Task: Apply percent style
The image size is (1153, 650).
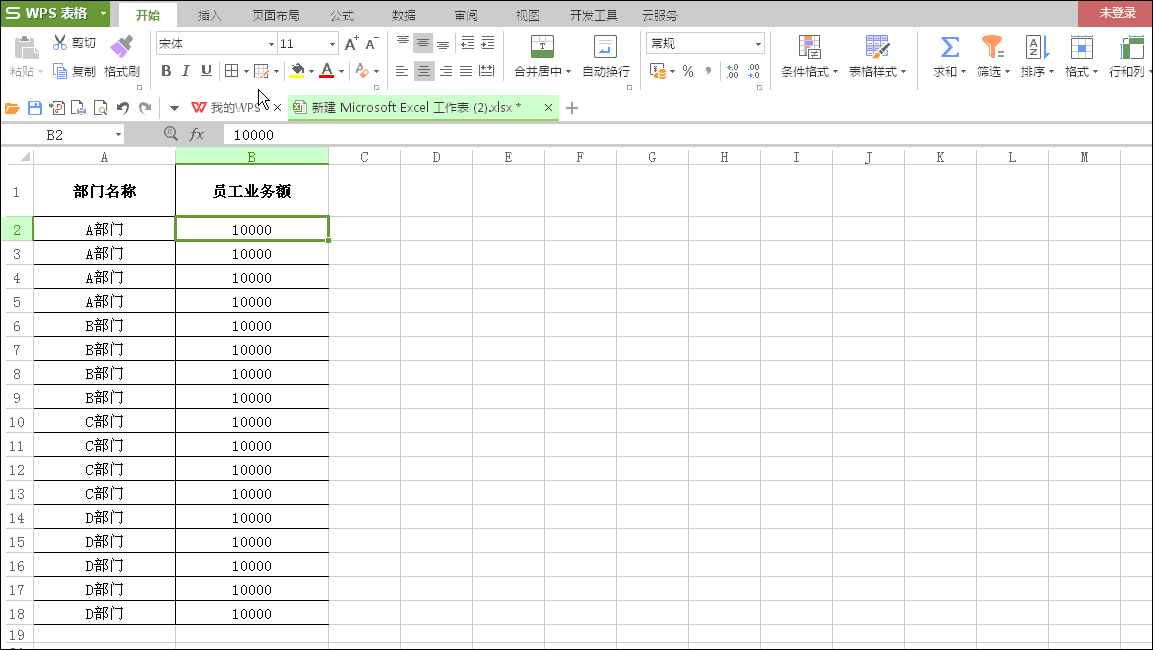Action: coord(688,71)
